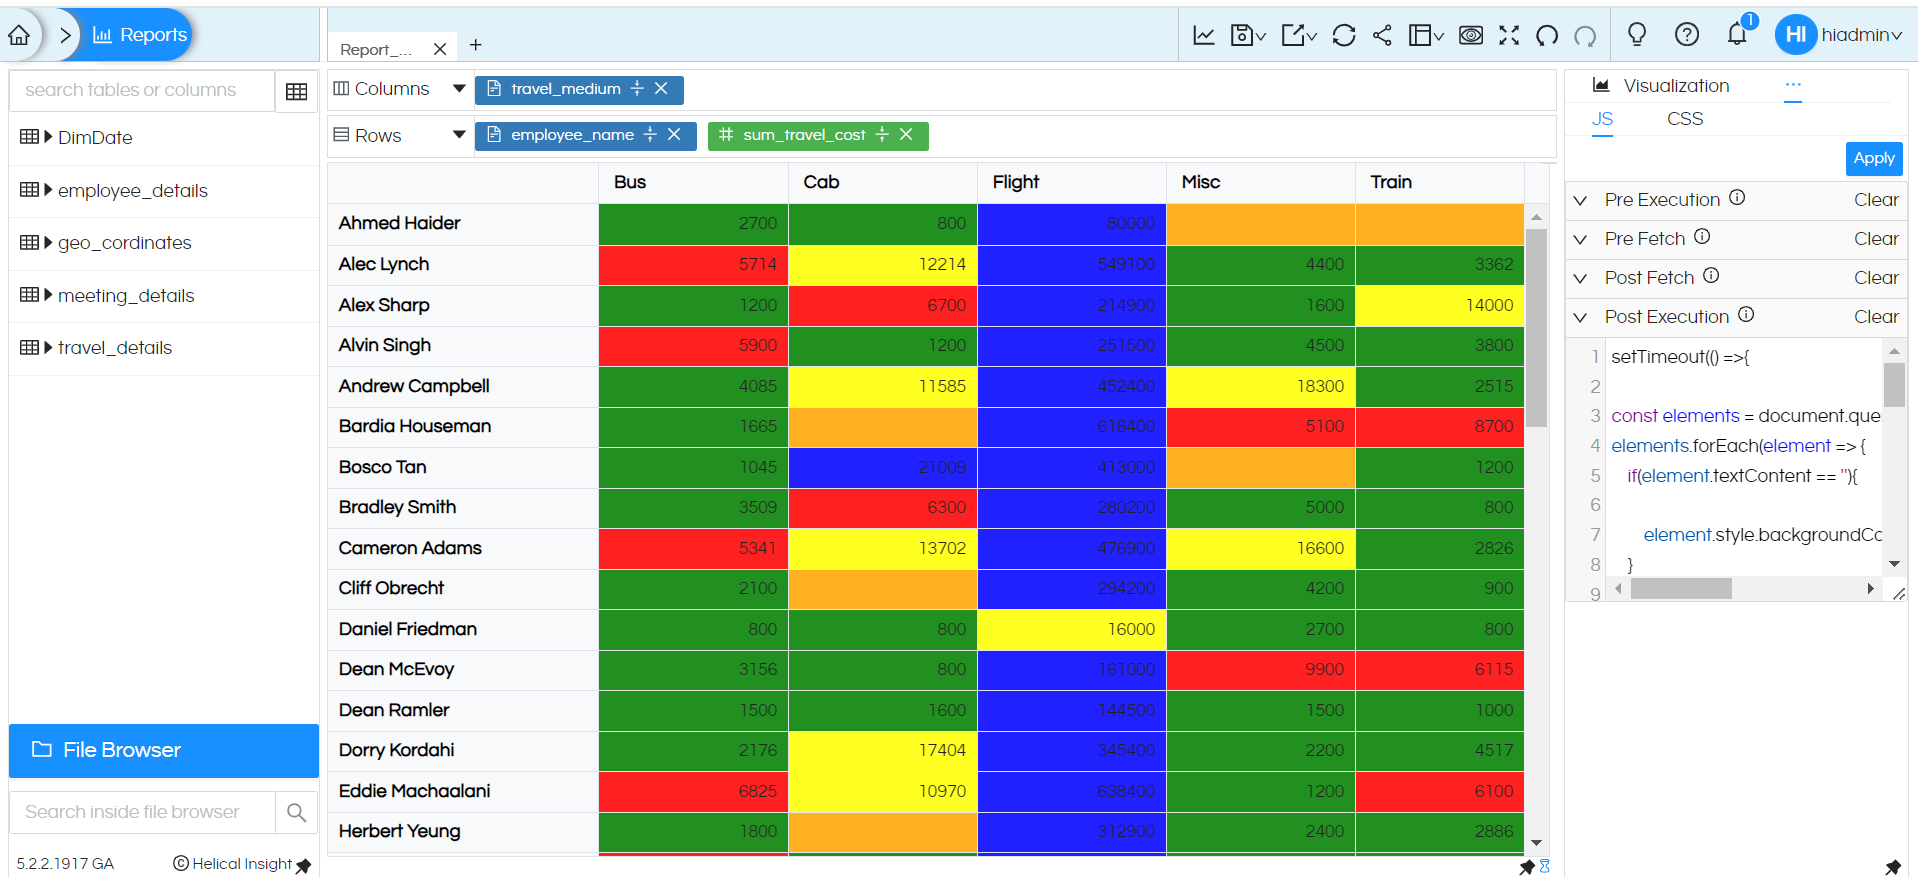Clear the Post Execution script
The width and height of the screenshot is (1918, 877).
(x=1876, y=317)
